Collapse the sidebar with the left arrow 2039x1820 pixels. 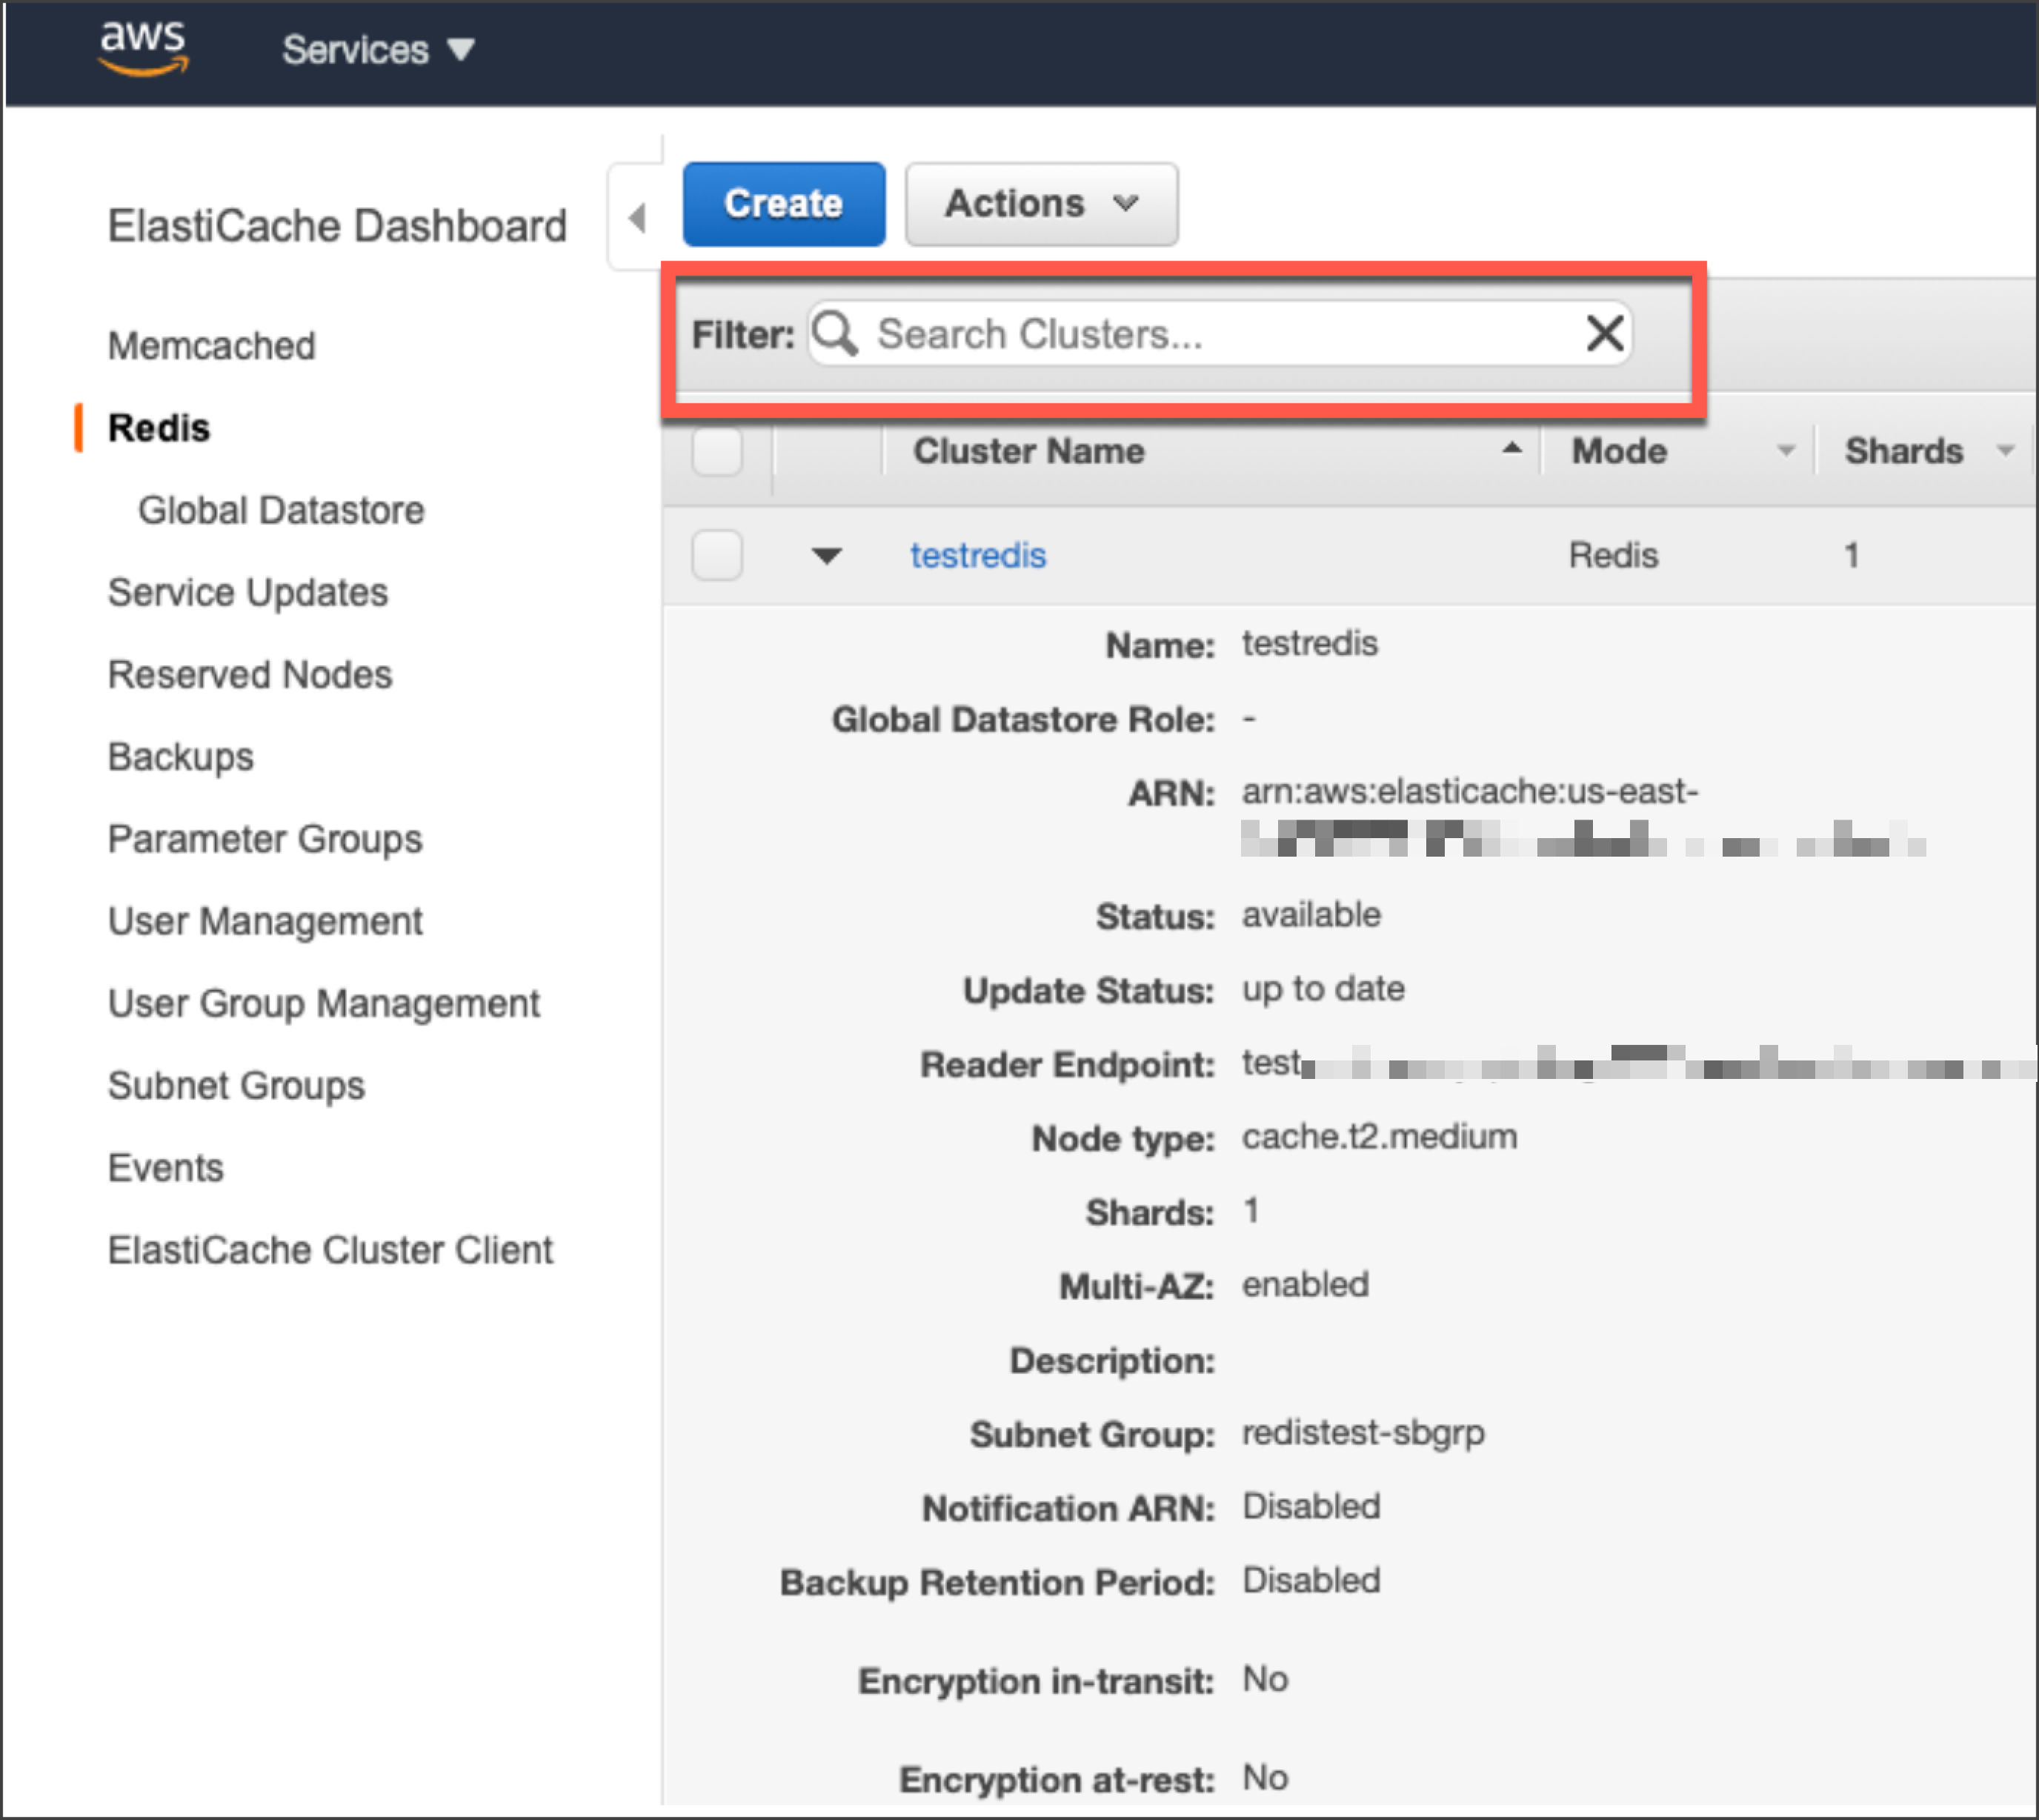point(637,218)
